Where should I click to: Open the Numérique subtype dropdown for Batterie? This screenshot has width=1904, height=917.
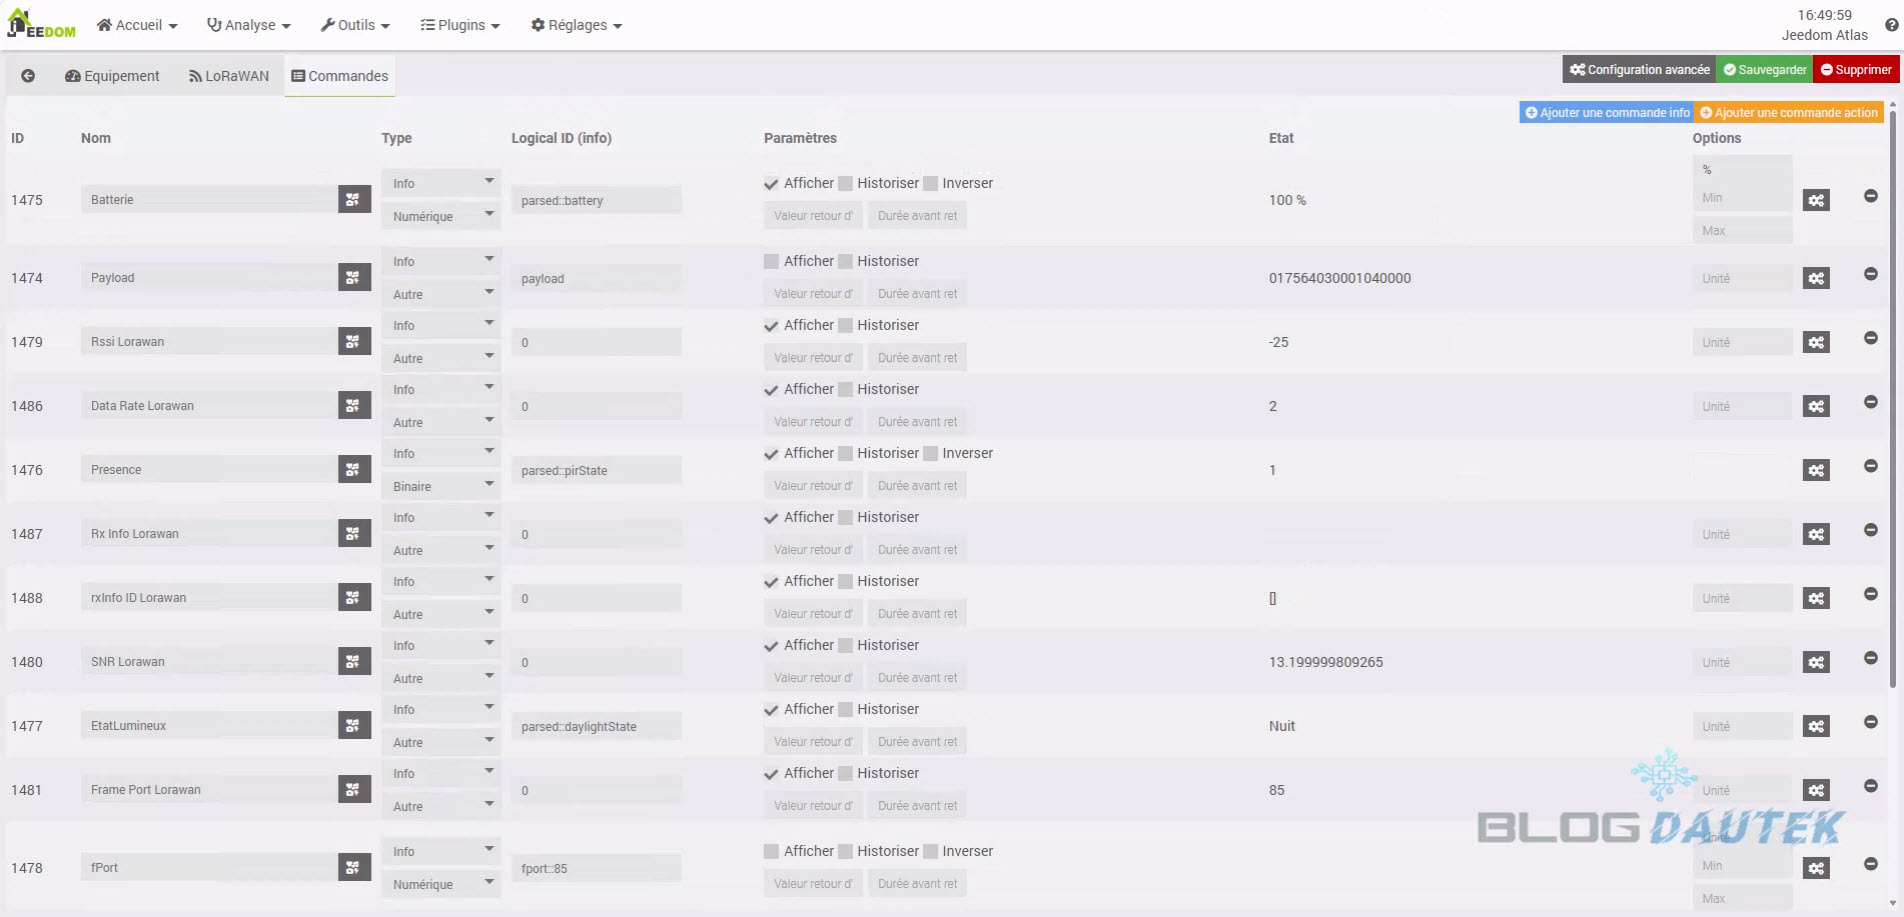[x=440, y=216]
